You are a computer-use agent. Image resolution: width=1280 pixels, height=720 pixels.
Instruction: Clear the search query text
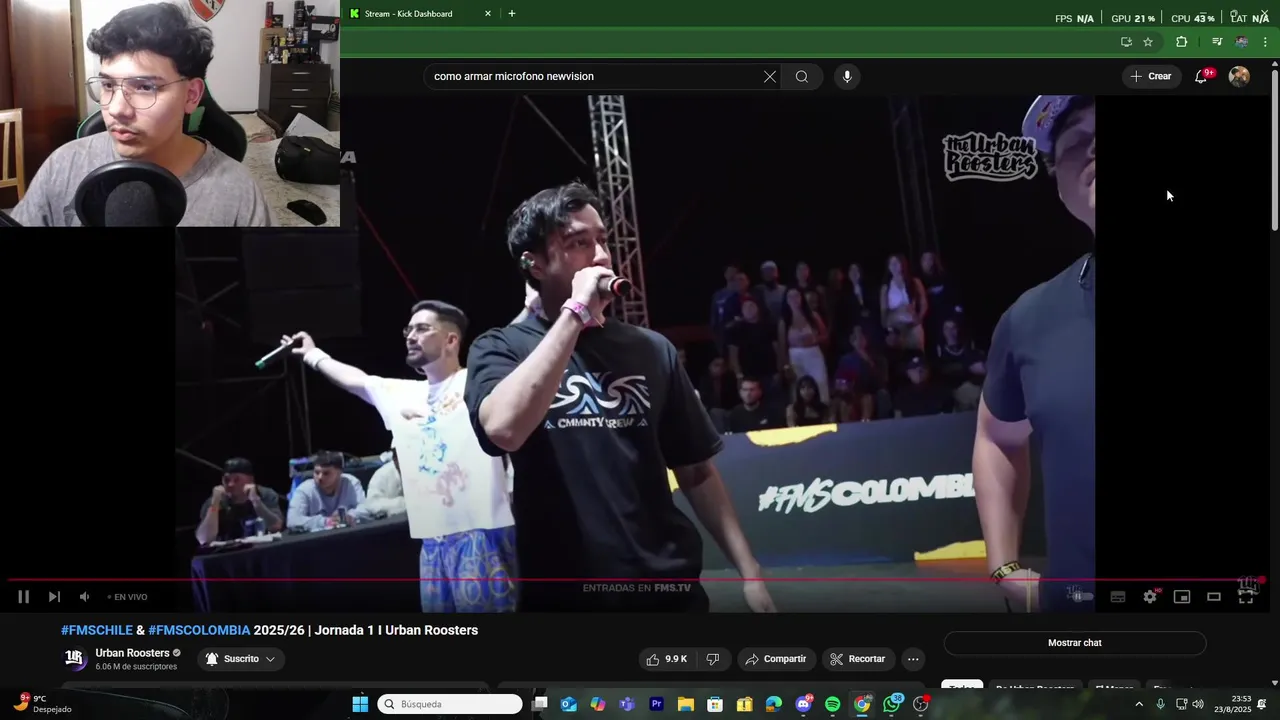(x=770, y=77)
